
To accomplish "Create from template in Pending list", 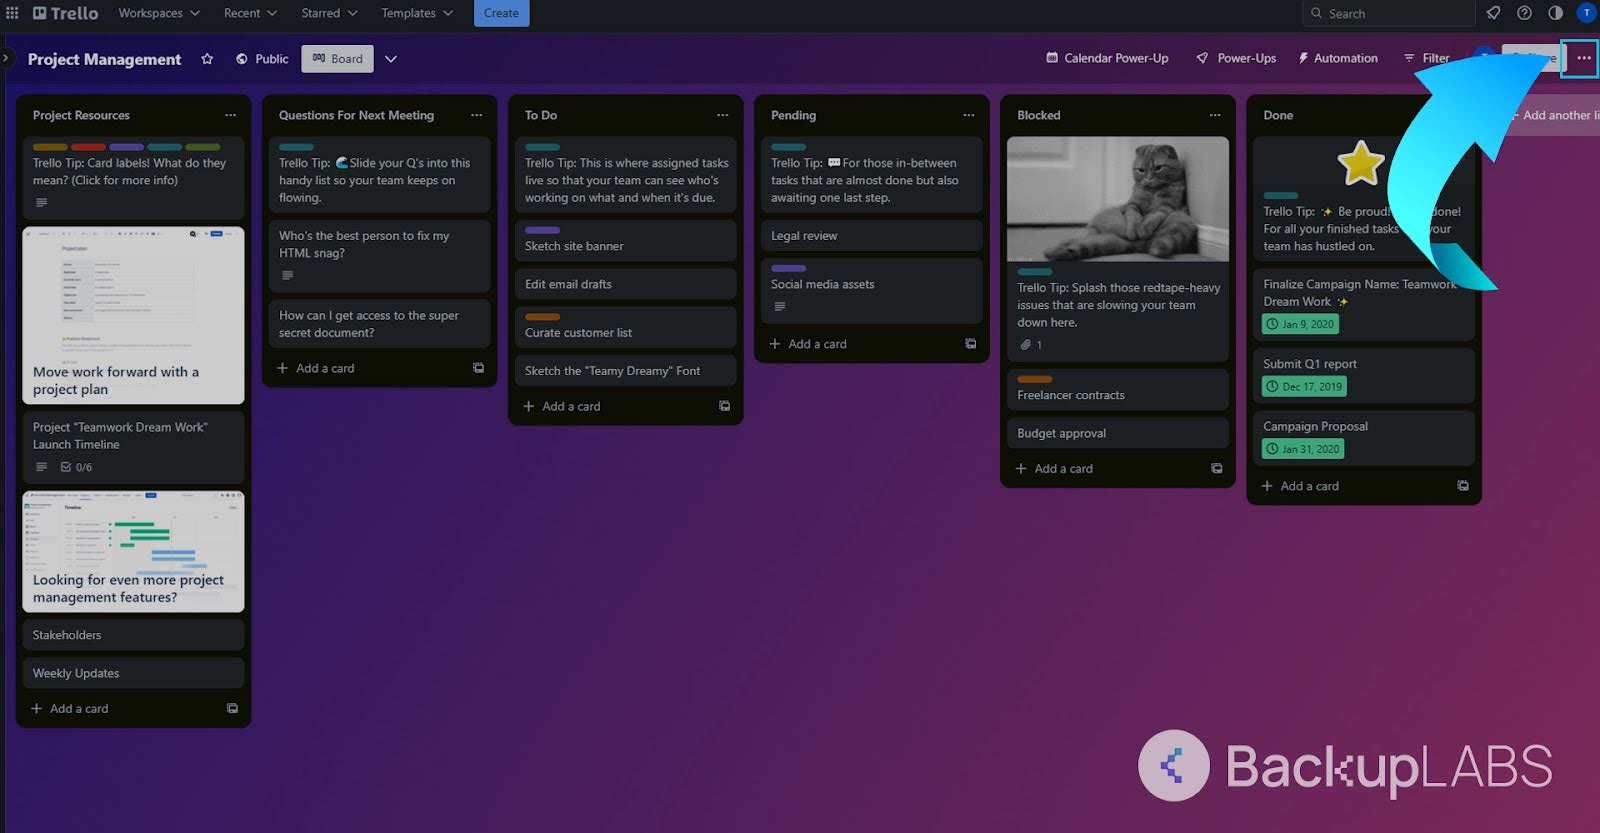I will 970,344.
